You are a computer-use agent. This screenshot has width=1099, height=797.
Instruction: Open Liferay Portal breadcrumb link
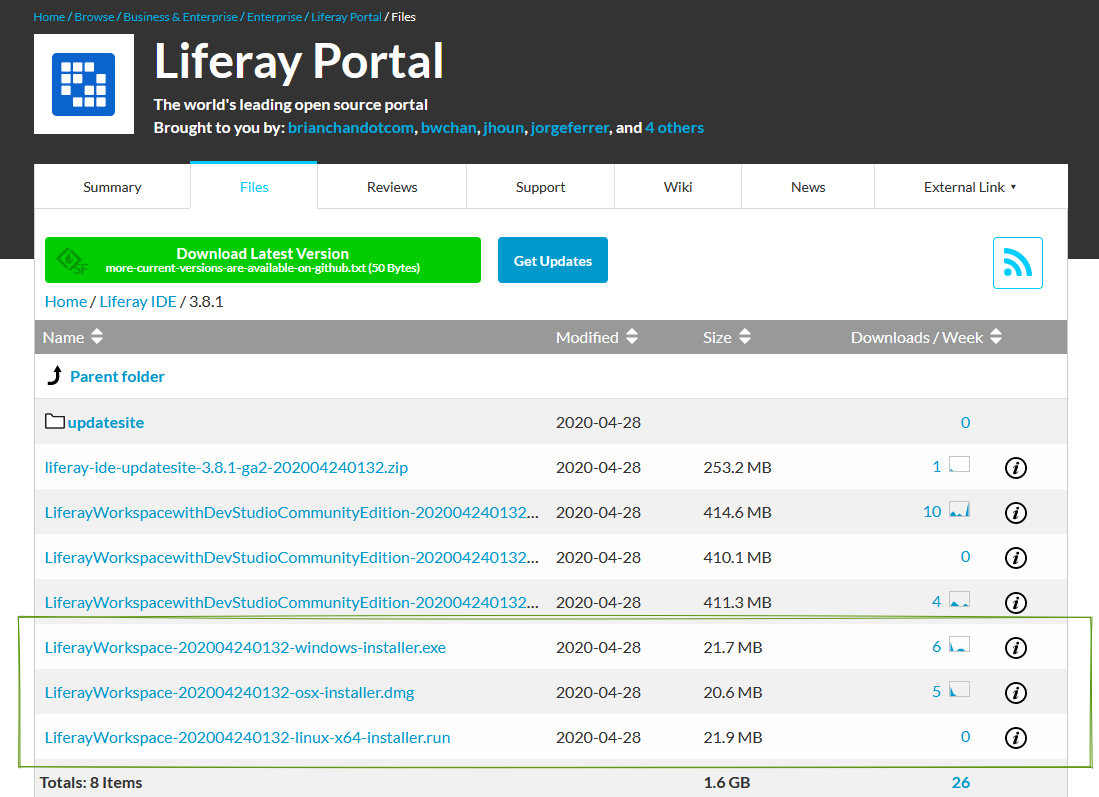(x=346, y=17)
